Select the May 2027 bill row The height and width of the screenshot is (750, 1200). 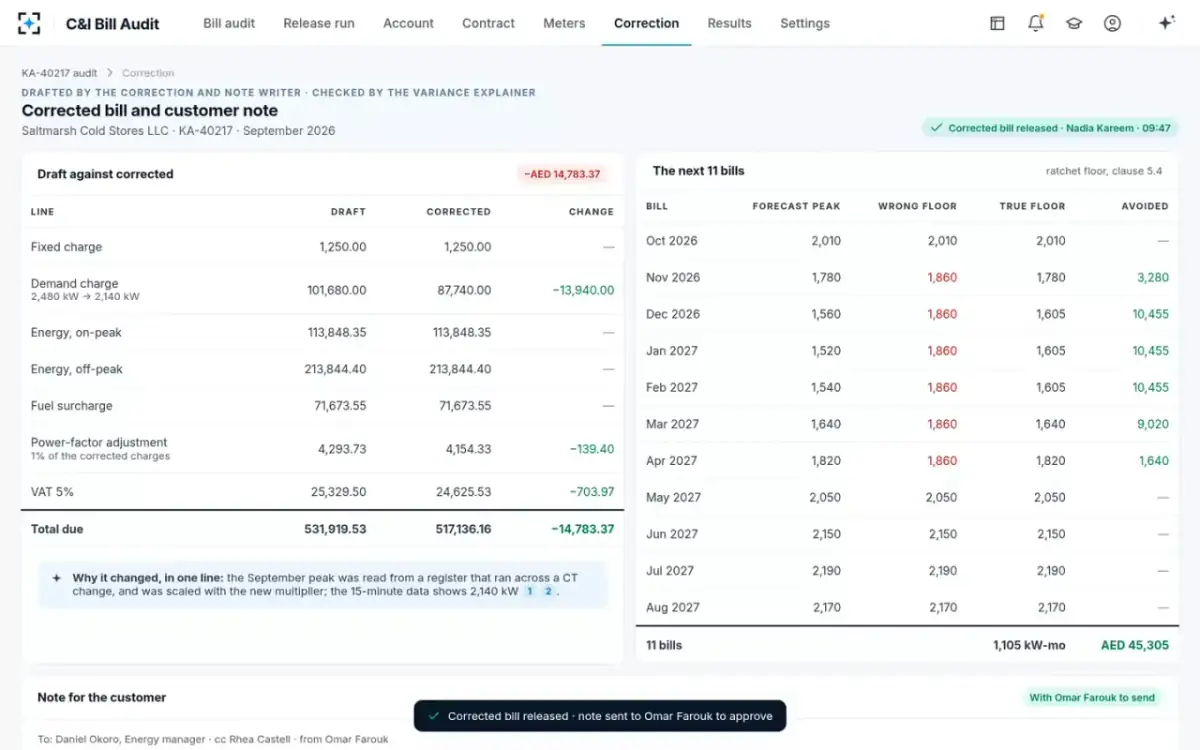point(907,497)
